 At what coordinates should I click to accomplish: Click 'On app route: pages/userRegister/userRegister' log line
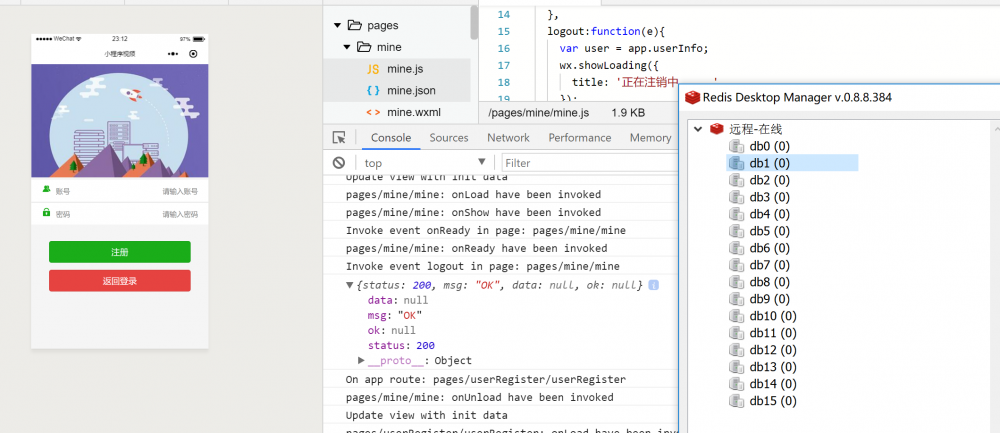(x=486, y=379)
